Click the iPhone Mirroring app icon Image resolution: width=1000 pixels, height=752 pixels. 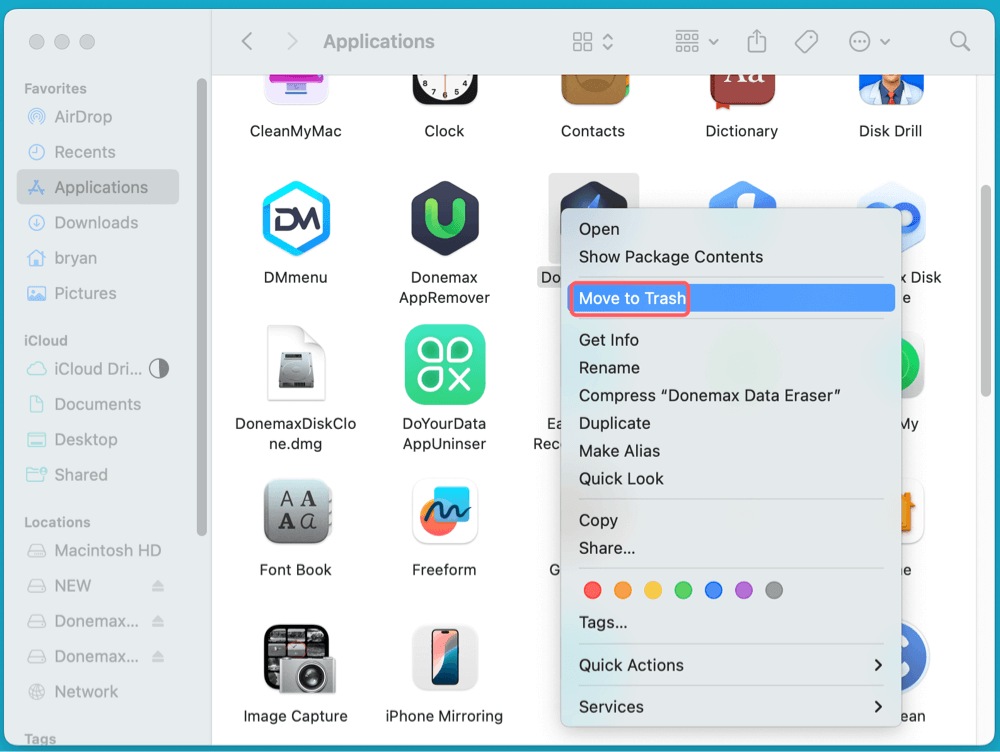coord(444,659)
